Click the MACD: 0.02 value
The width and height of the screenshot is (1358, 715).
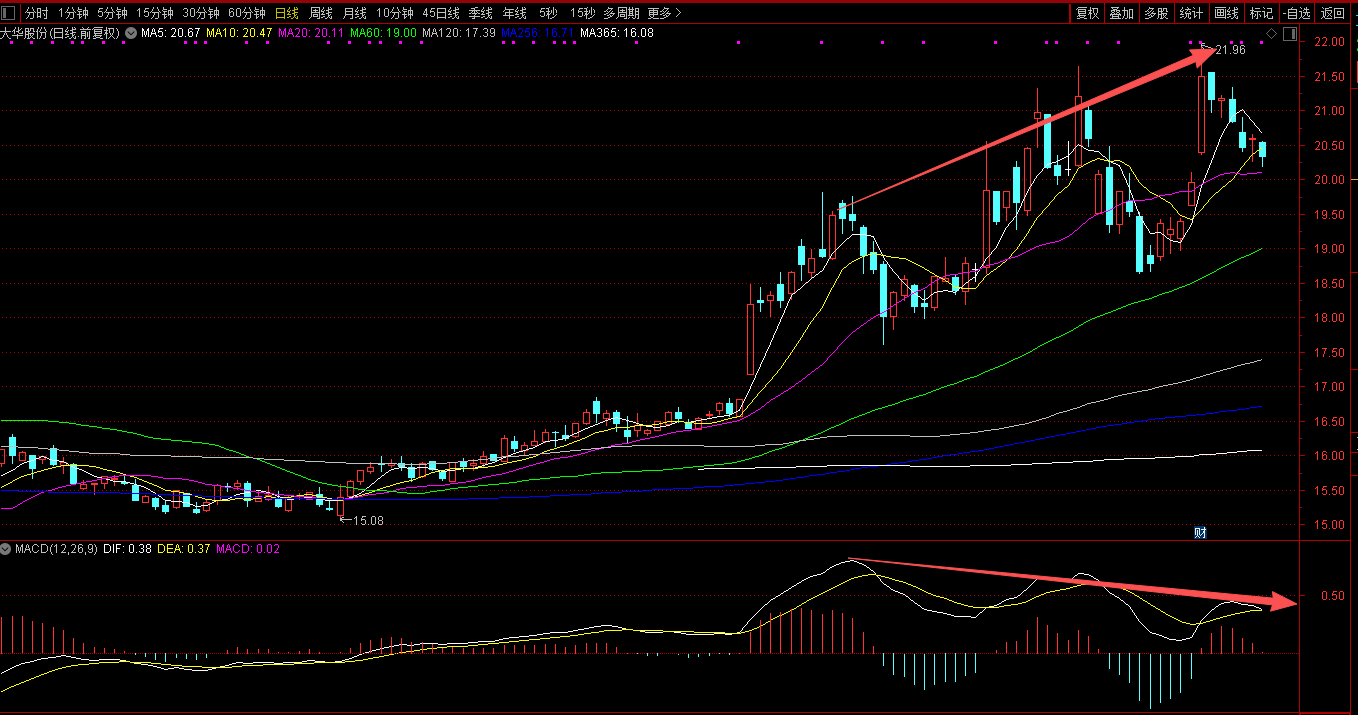pos(249,549)
